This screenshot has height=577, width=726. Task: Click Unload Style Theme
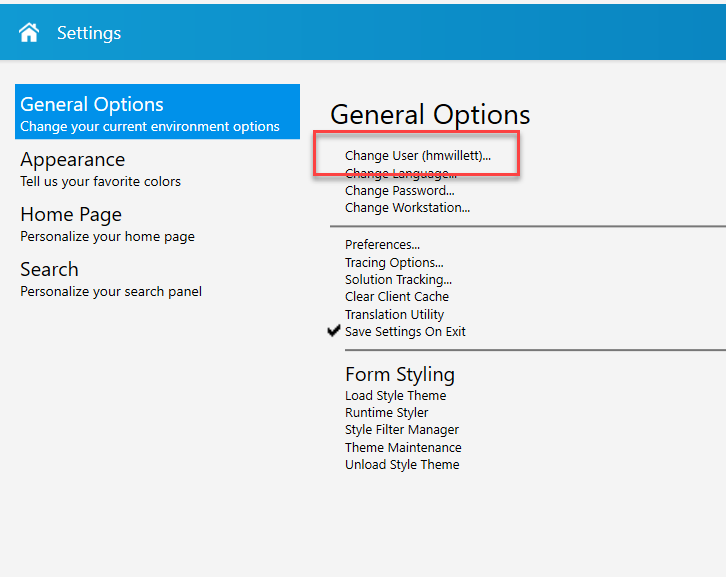[402, 464]
